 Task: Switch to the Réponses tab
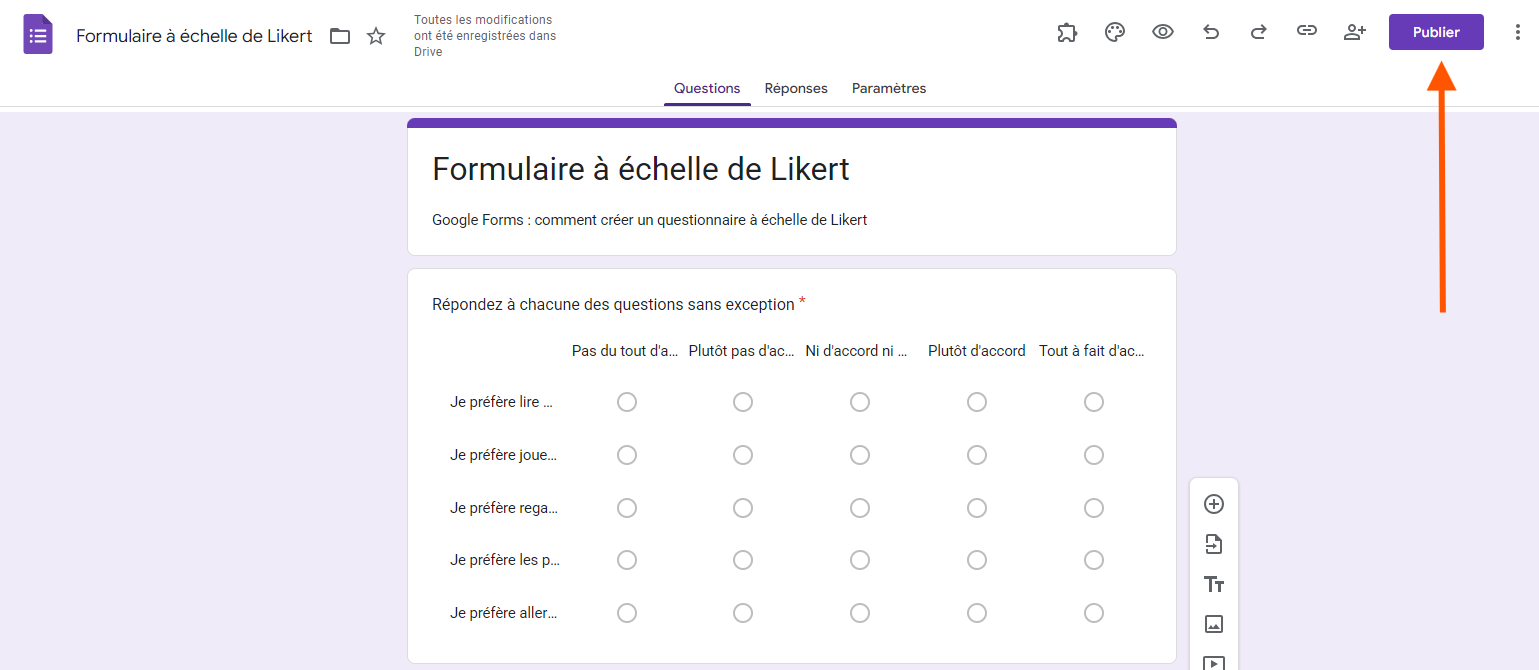[x=796, y=88]
